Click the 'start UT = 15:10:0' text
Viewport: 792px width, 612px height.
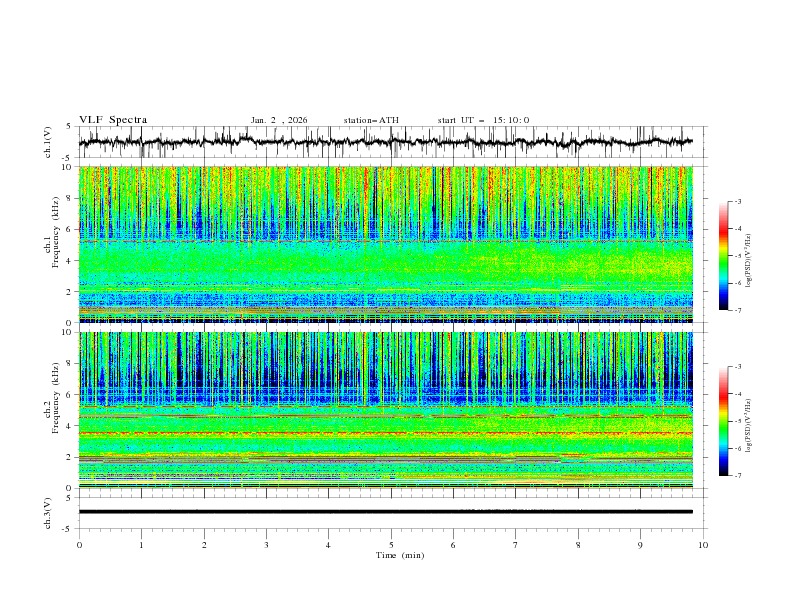pos(483,120)
